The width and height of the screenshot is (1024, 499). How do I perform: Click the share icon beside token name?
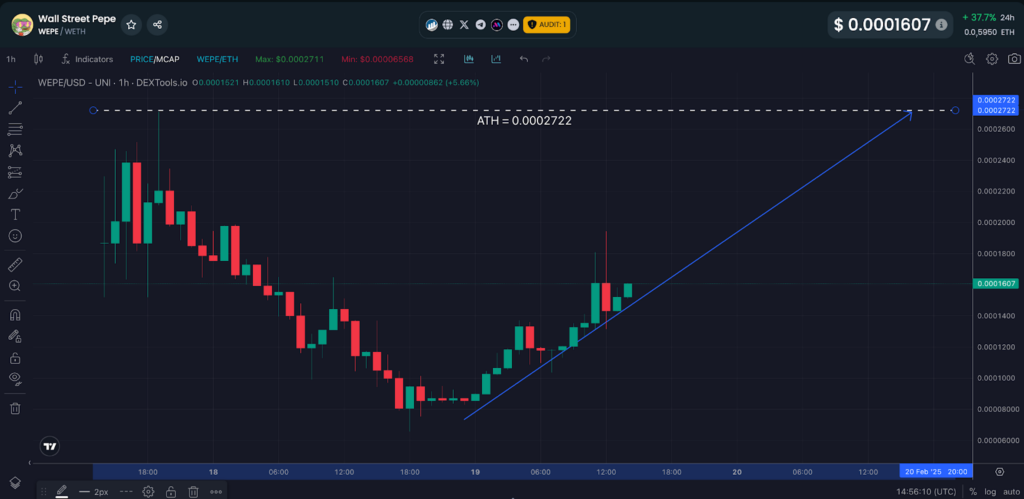coord(157,24)
